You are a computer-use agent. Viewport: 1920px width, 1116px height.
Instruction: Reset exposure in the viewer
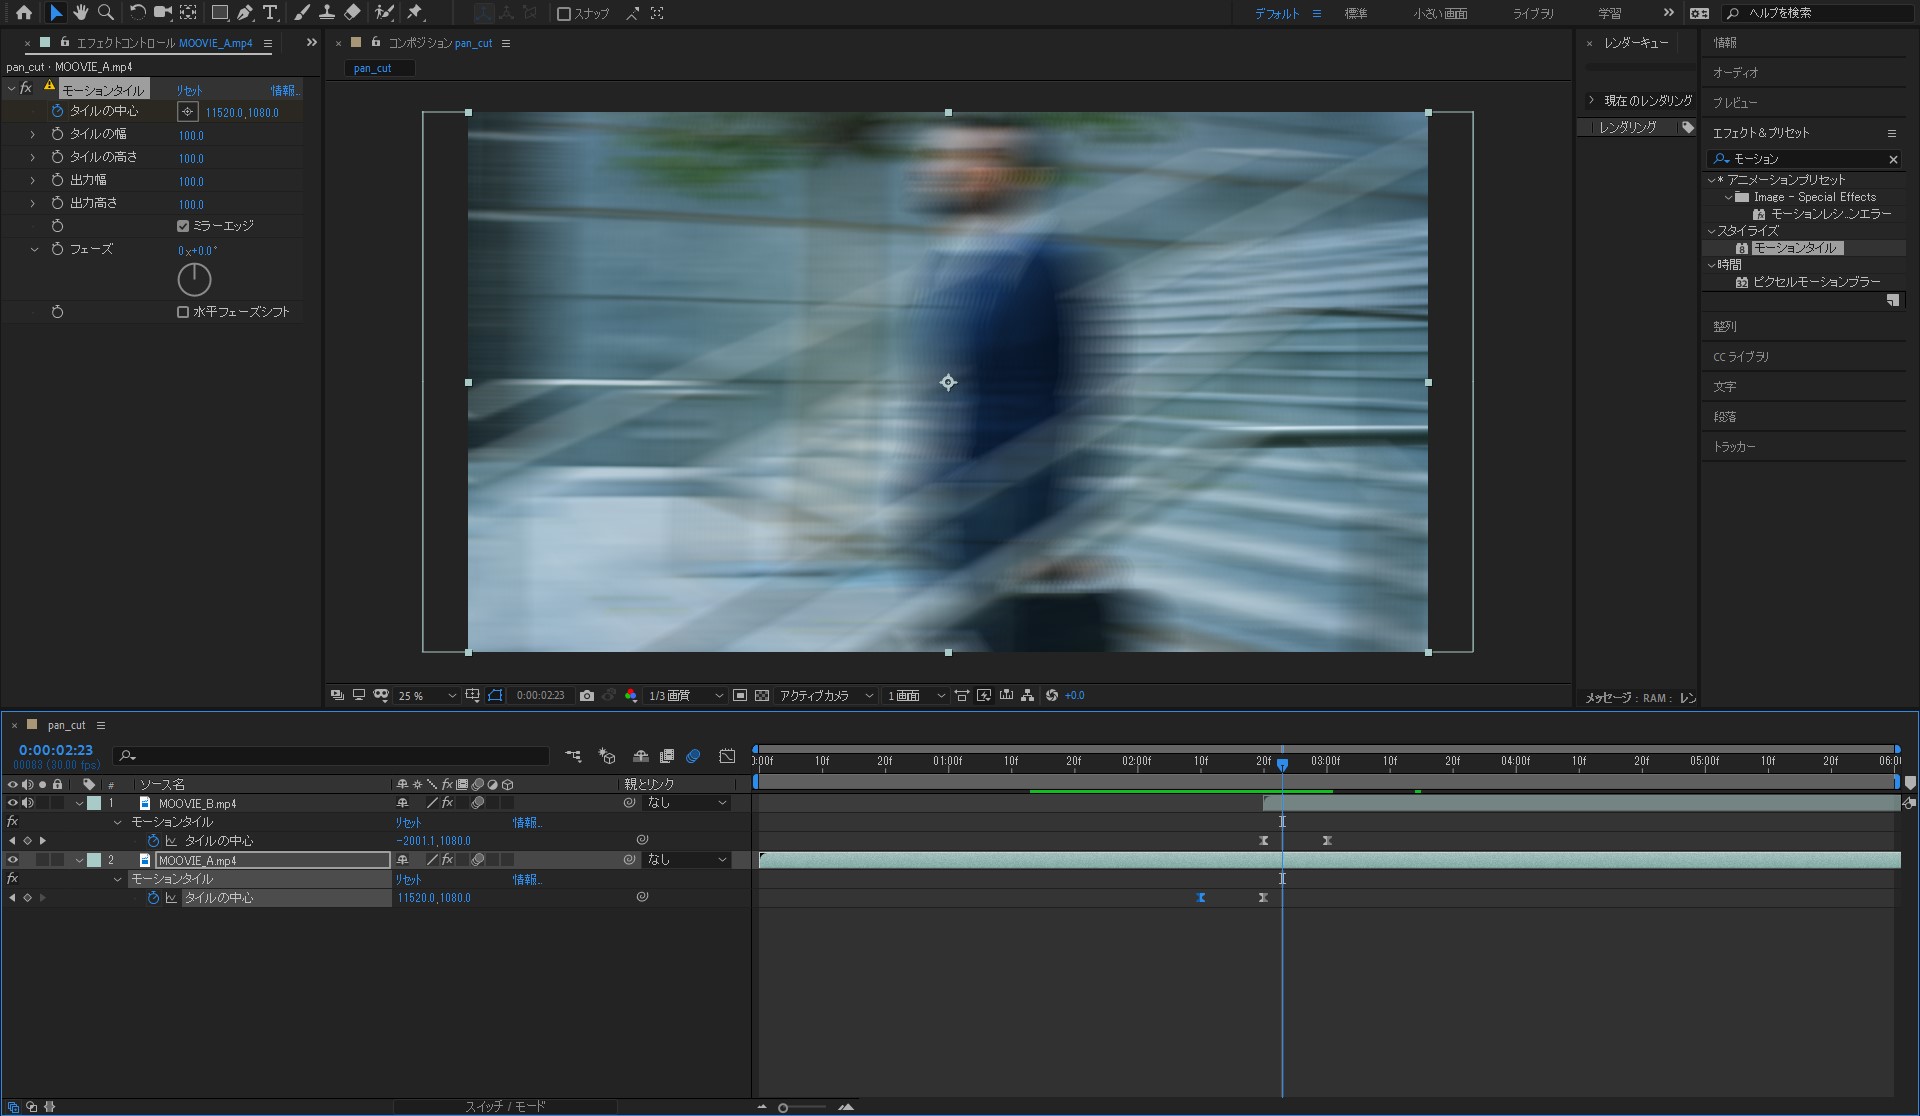(x=1052, y=695)
